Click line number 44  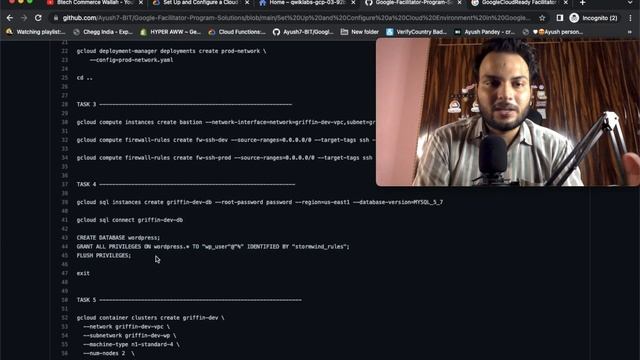[x=64, y=247]
